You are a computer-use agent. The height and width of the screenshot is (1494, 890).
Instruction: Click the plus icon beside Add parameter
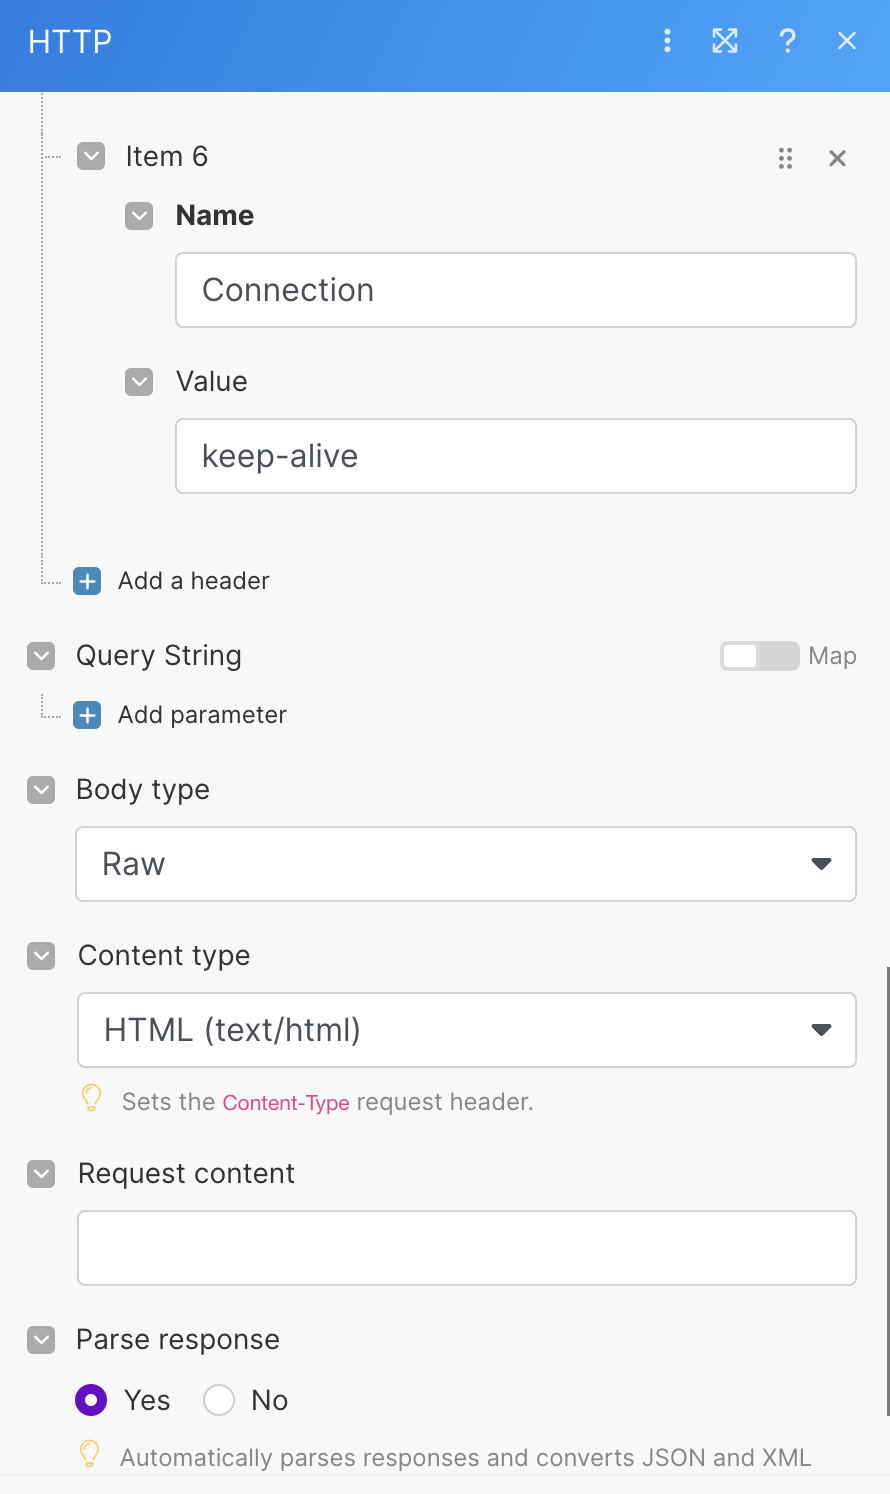(x=88, y=715)
